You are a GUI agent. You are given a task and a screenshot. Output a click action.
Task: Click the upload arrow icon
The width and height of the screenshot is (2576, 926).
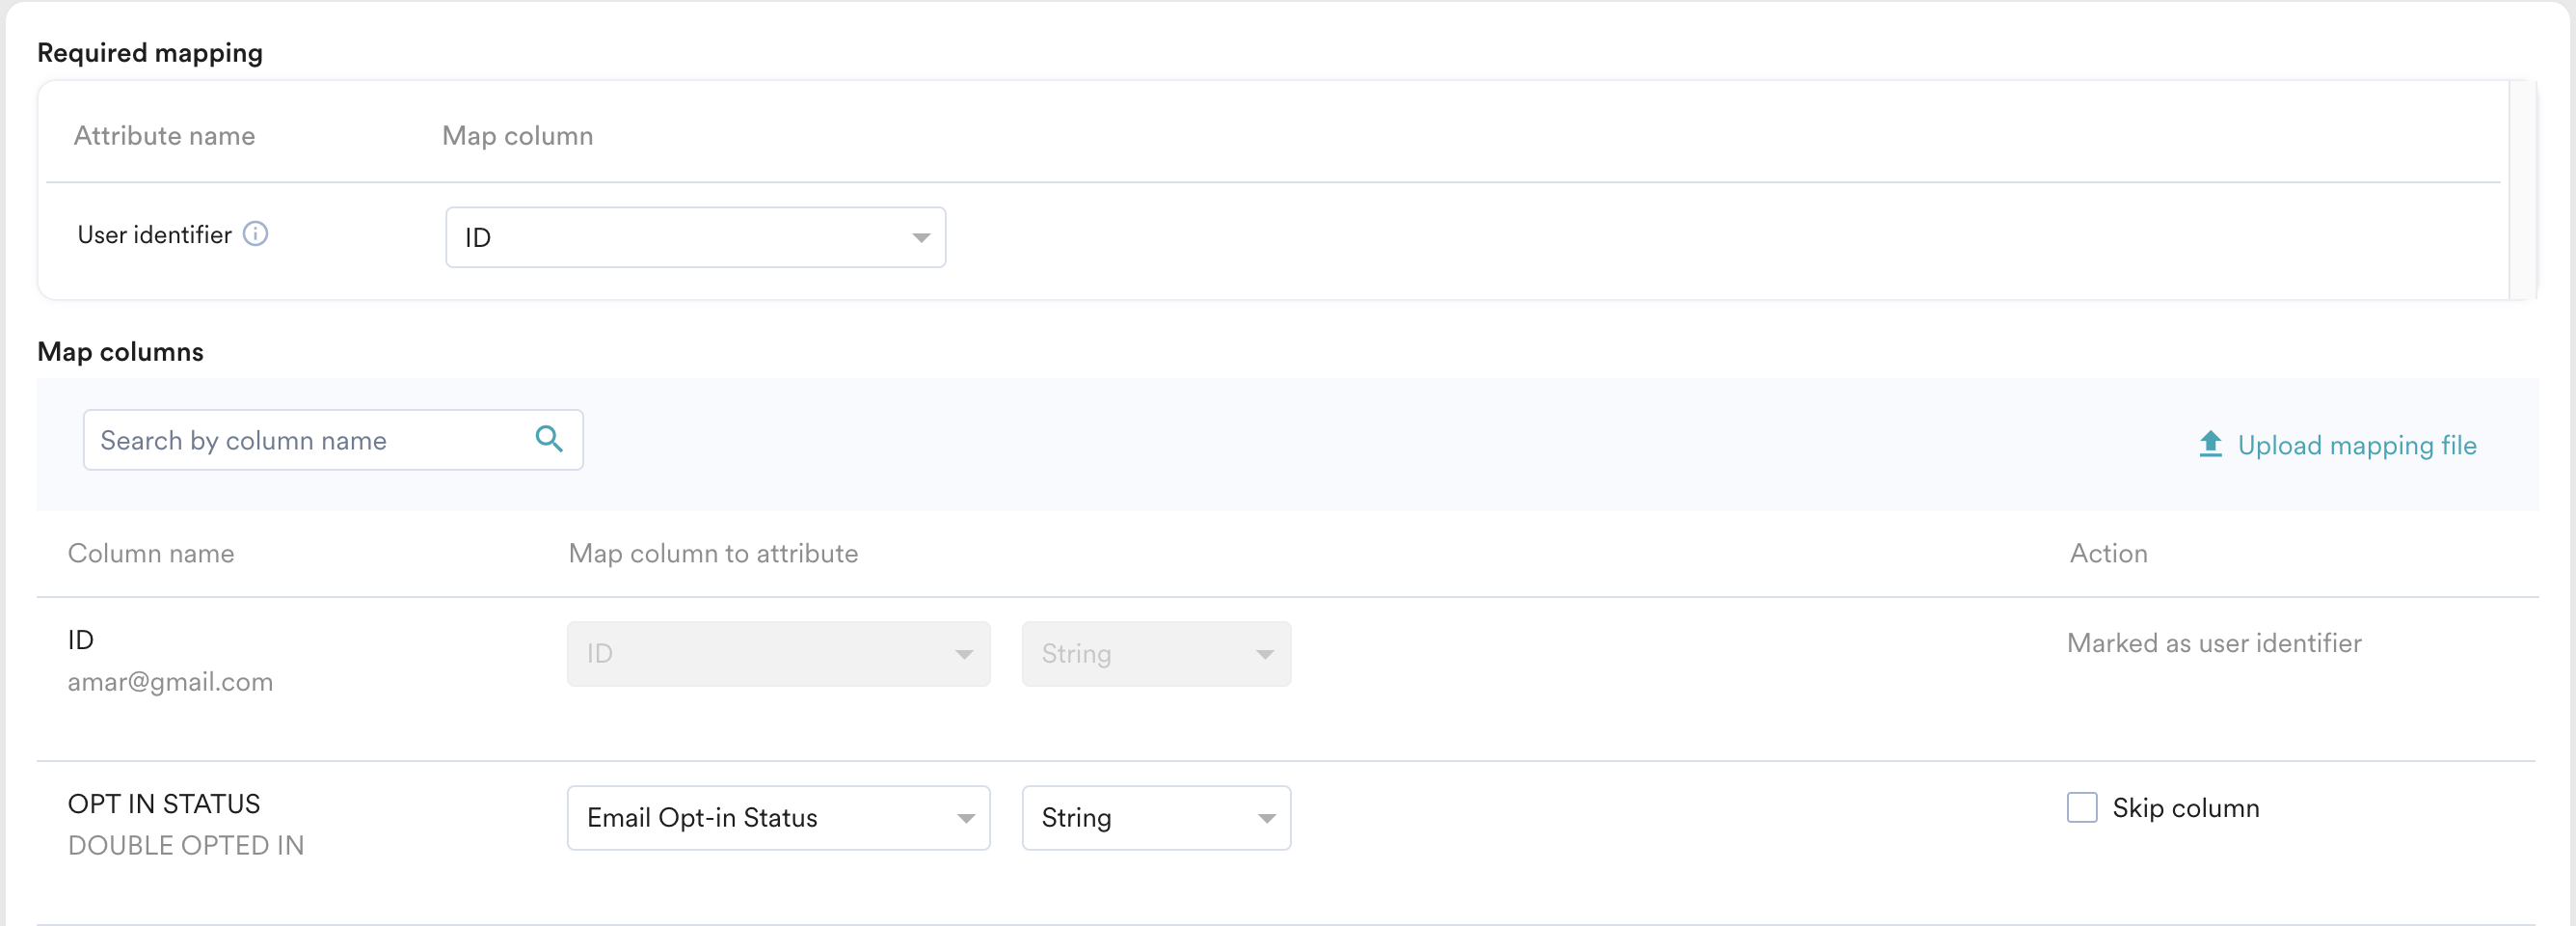pos(2210,445)
